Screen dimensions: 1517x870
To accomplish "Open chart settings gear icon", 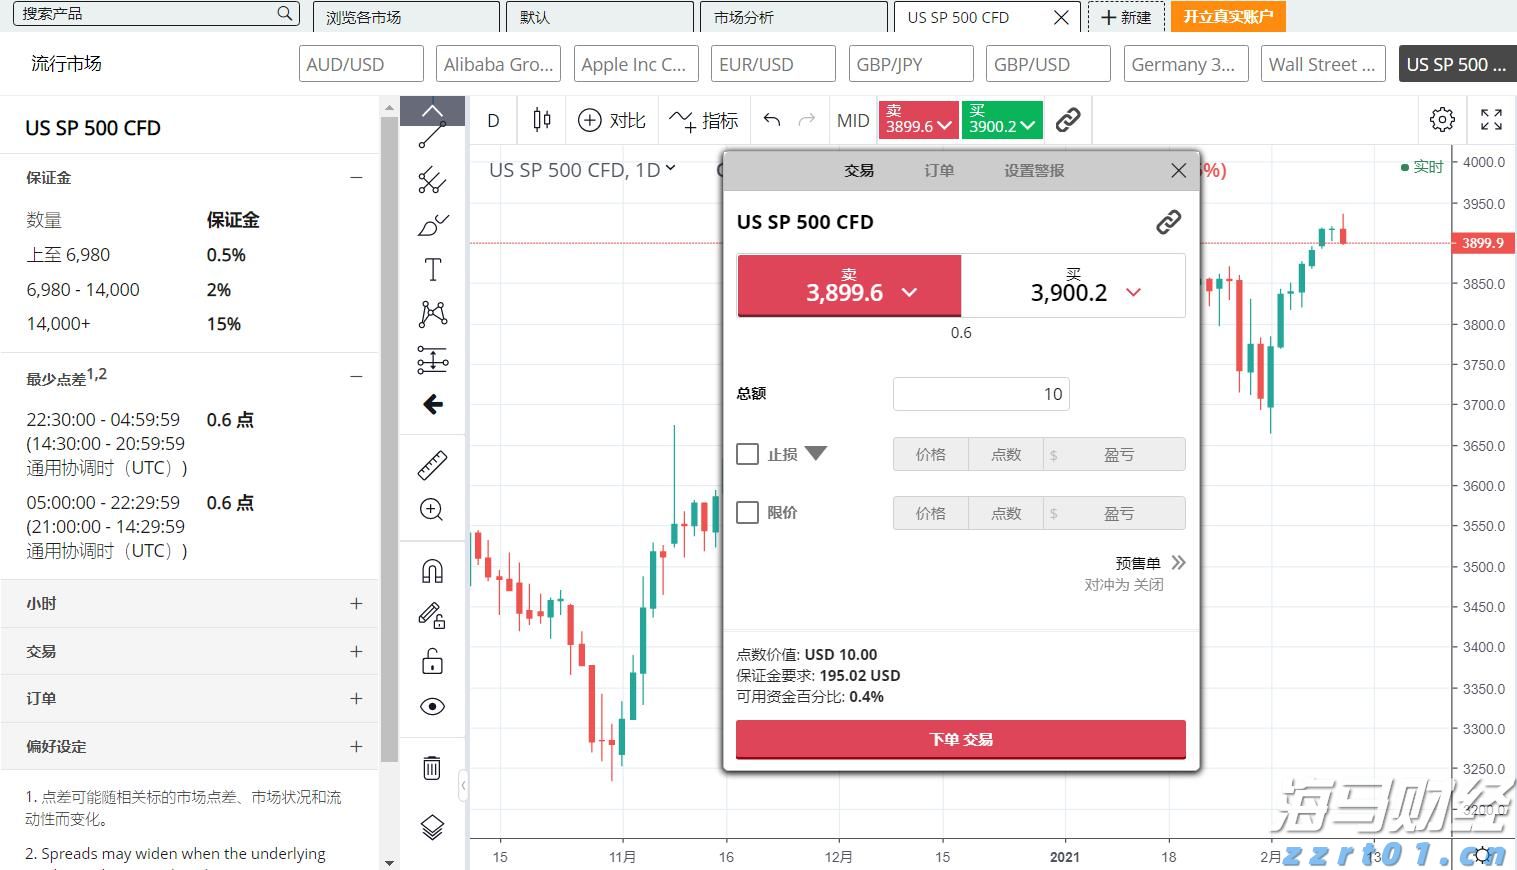I will click(x=1441, y=119).
